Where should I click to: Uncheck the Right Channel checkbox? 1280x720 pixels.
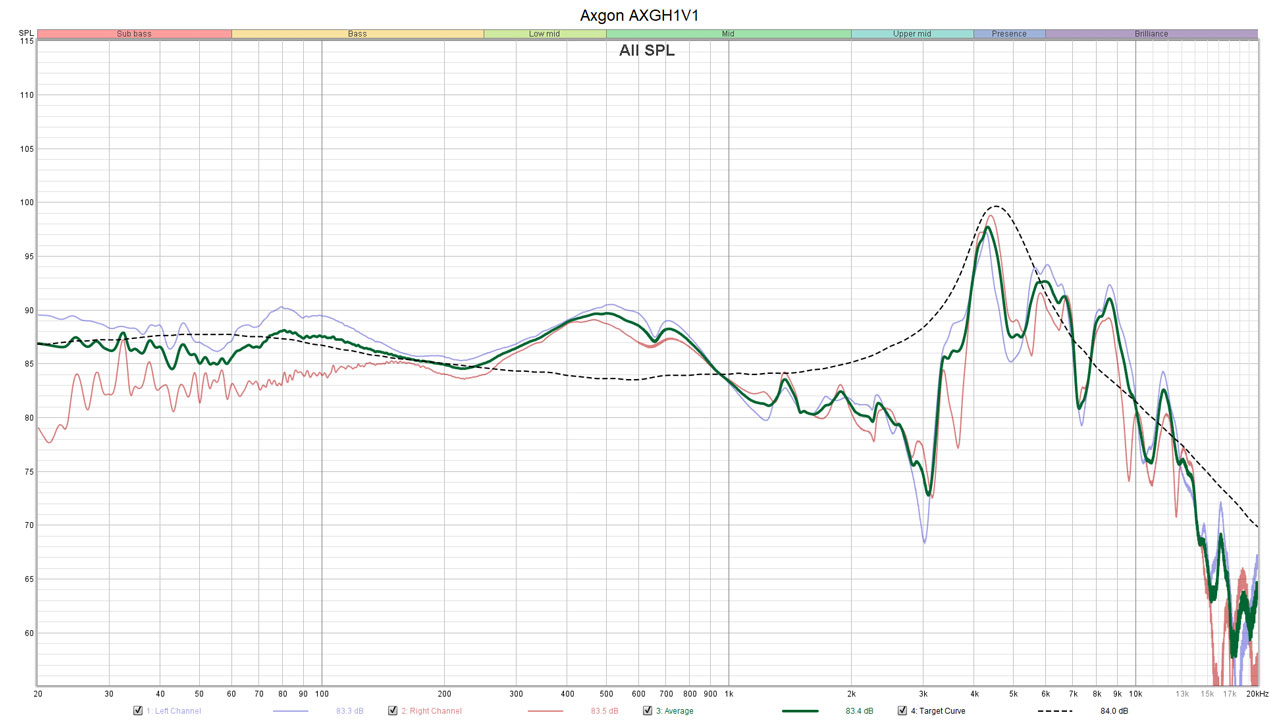coord(392,711)
